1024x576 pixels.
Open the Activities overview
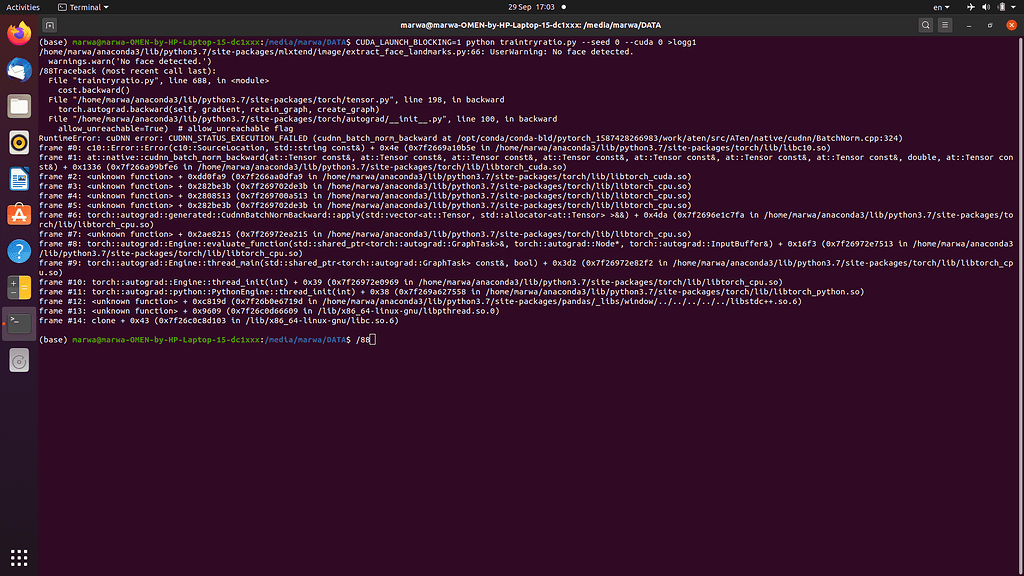22,7
